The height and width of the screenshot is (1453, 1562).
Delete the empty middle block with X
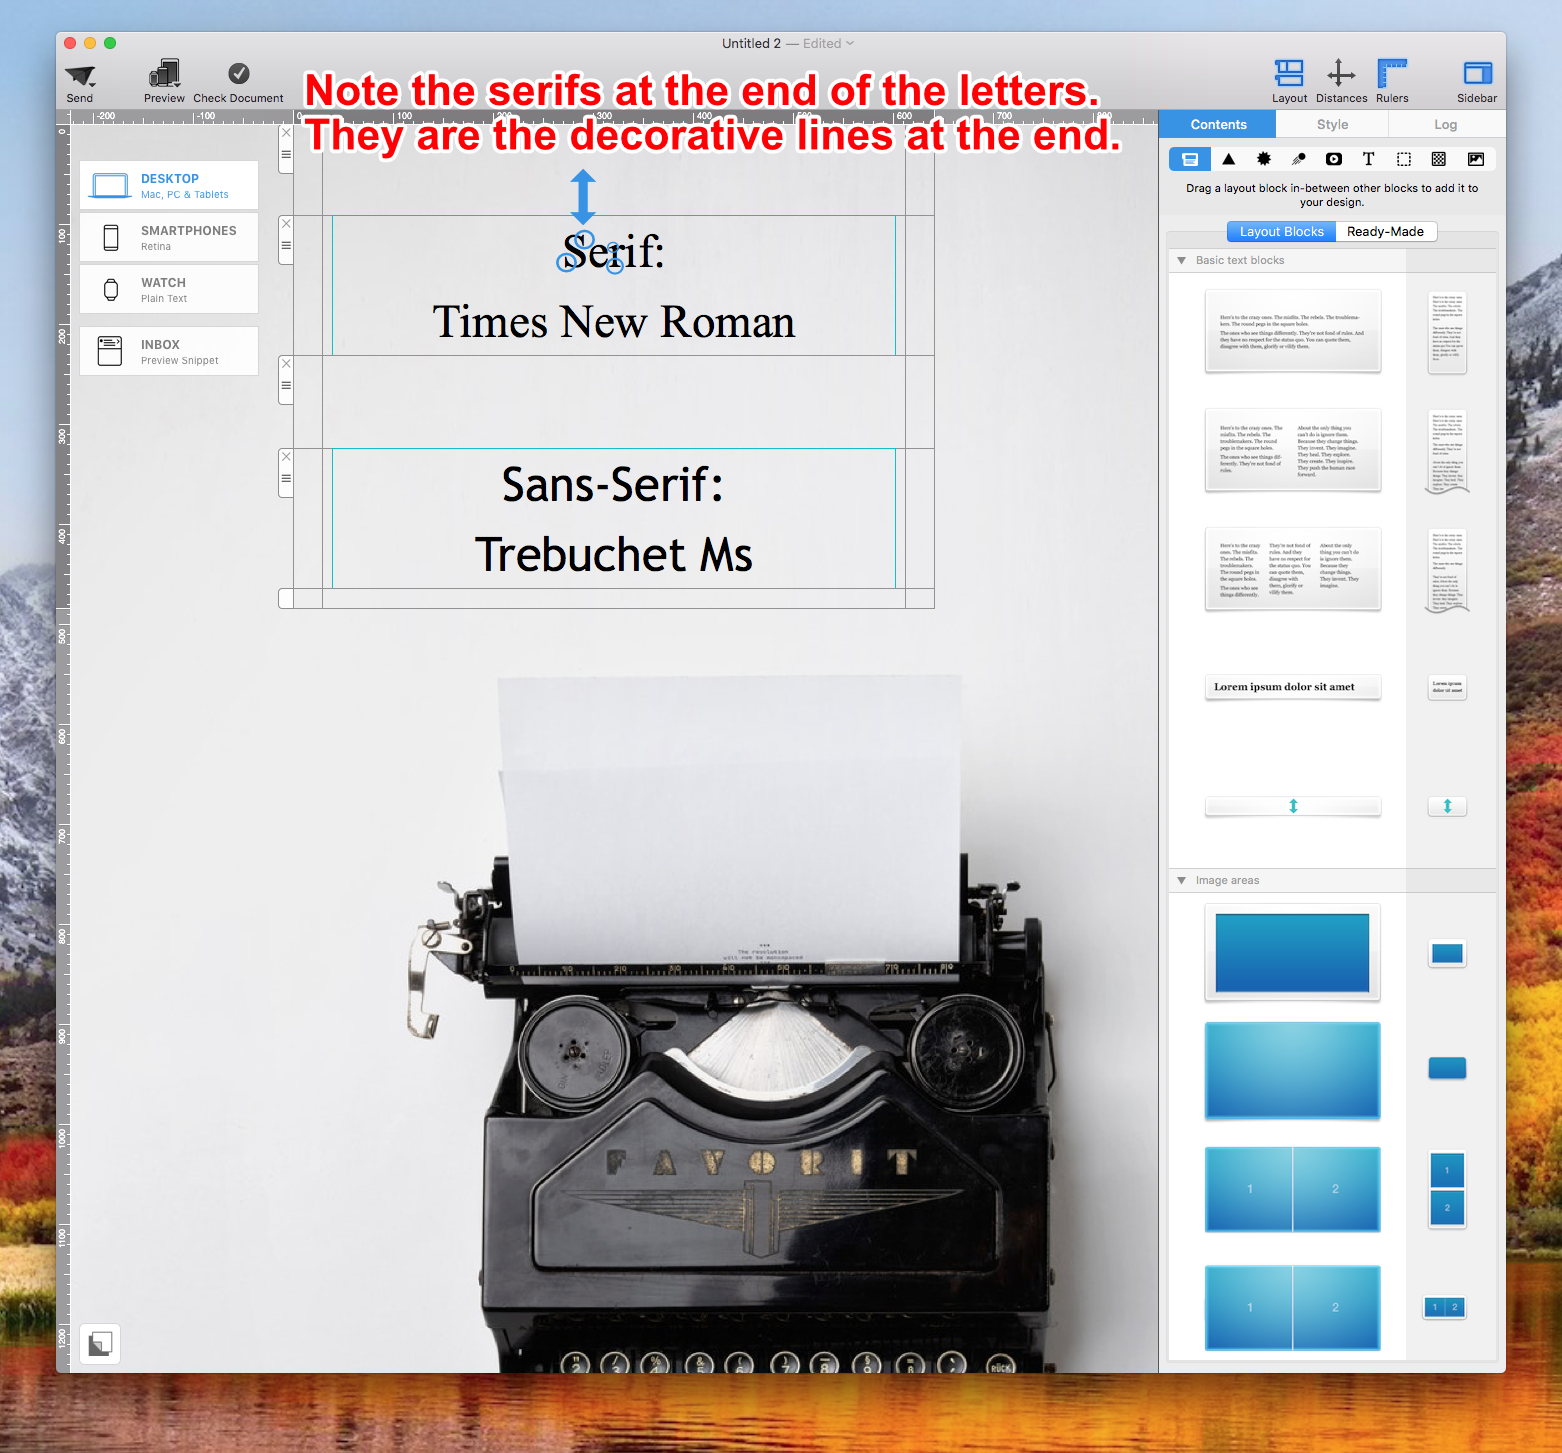click(286, 363)
